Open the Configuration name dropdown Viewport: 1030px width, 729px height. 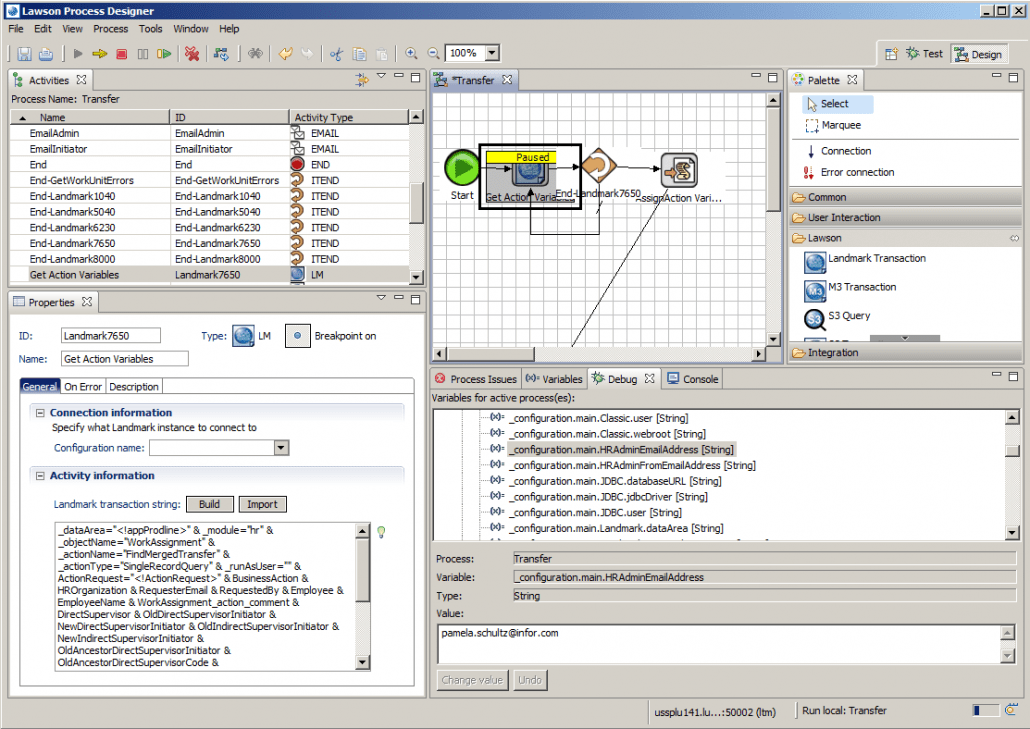pos(281,448)
